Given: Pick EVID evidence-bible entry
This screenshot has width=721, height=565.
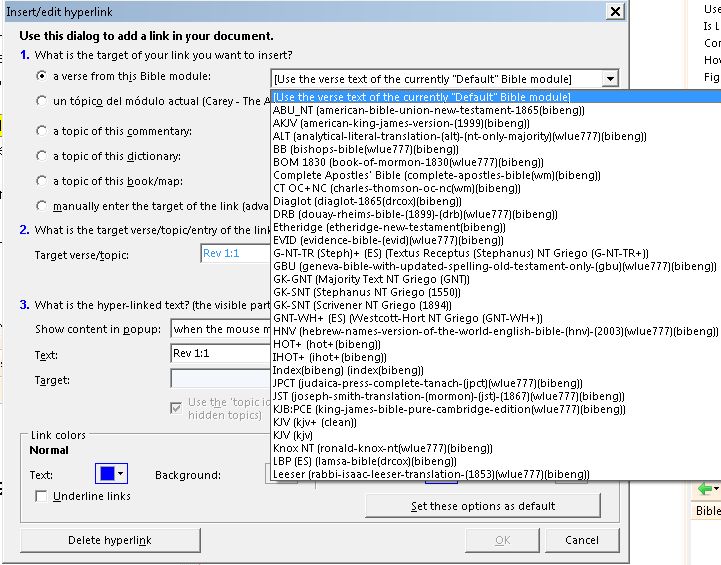Looking at the screenshot, I should [497, 240].
